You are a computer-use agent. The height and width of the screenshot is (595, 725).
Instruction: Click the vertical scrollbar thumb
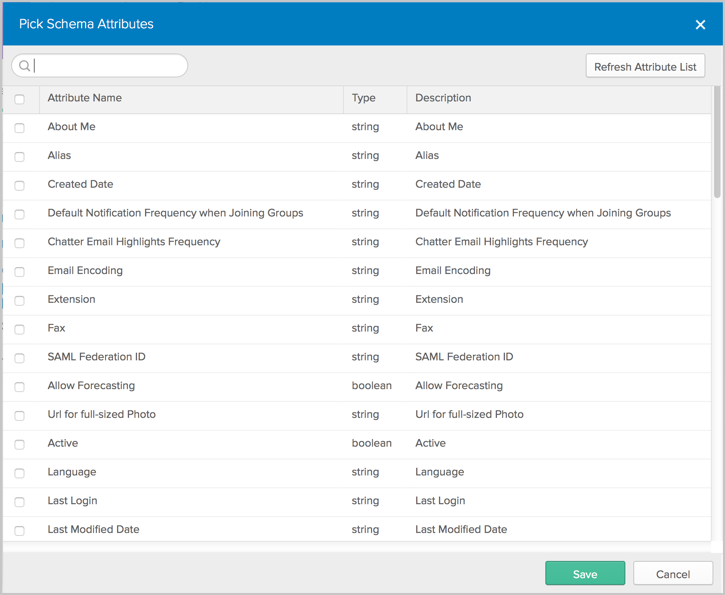pyautogui.click(x=716, y=142)
